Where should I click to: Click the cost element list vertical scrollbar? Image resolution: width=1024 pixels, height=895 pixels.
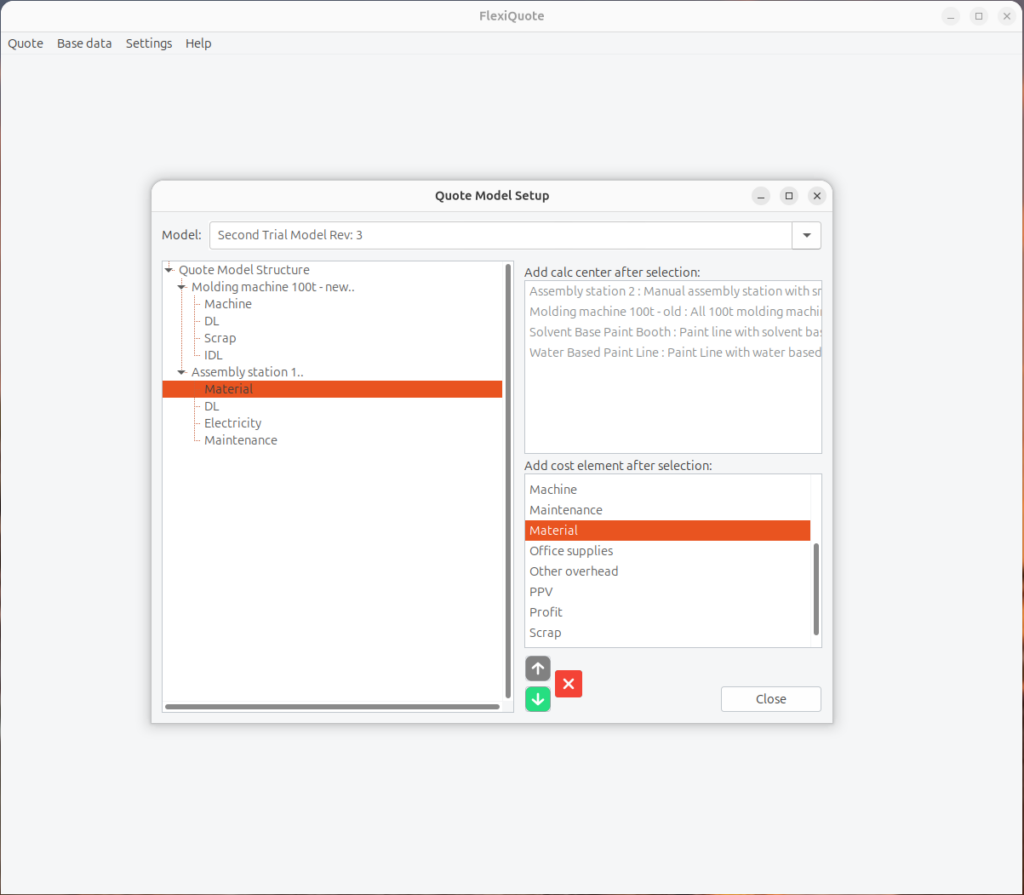pos(816,588)
